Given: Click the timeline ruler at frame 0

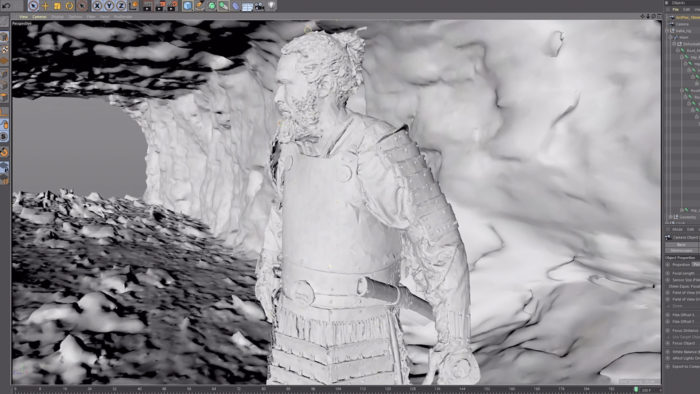Looking at the screenshot, I should click(16, 390).
